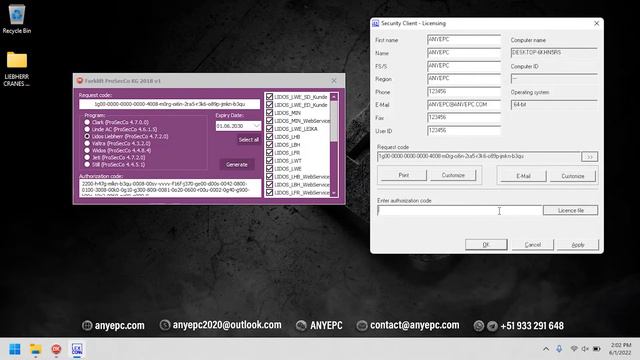Uncheck the LIDOS_LWE checkbox
The width and height of the screenshot is (640, 360).
click(269, 169)
